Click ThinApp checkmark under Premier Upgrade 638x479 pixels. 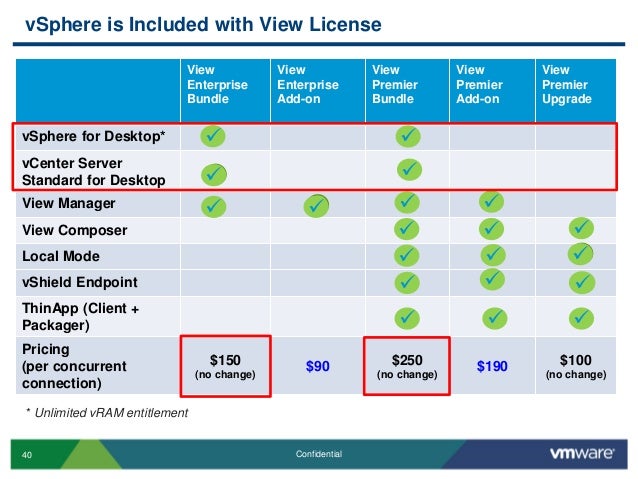(581, 318)
